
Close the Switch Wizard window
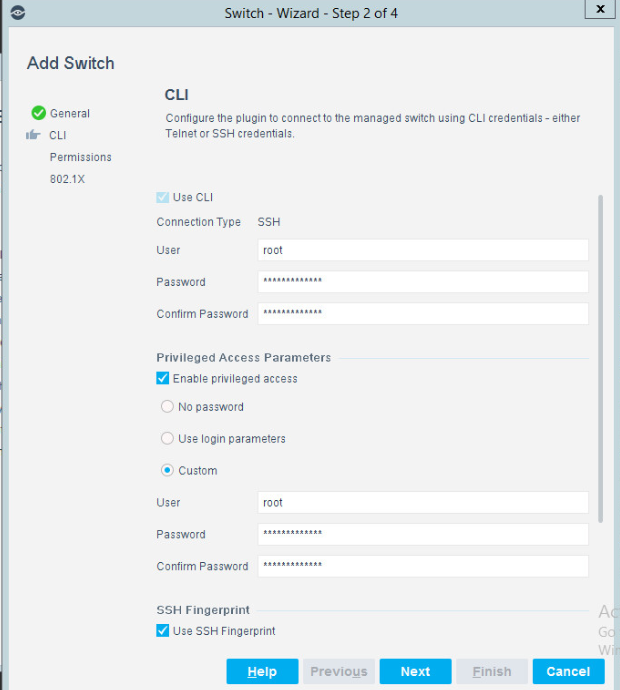(600, 9)
